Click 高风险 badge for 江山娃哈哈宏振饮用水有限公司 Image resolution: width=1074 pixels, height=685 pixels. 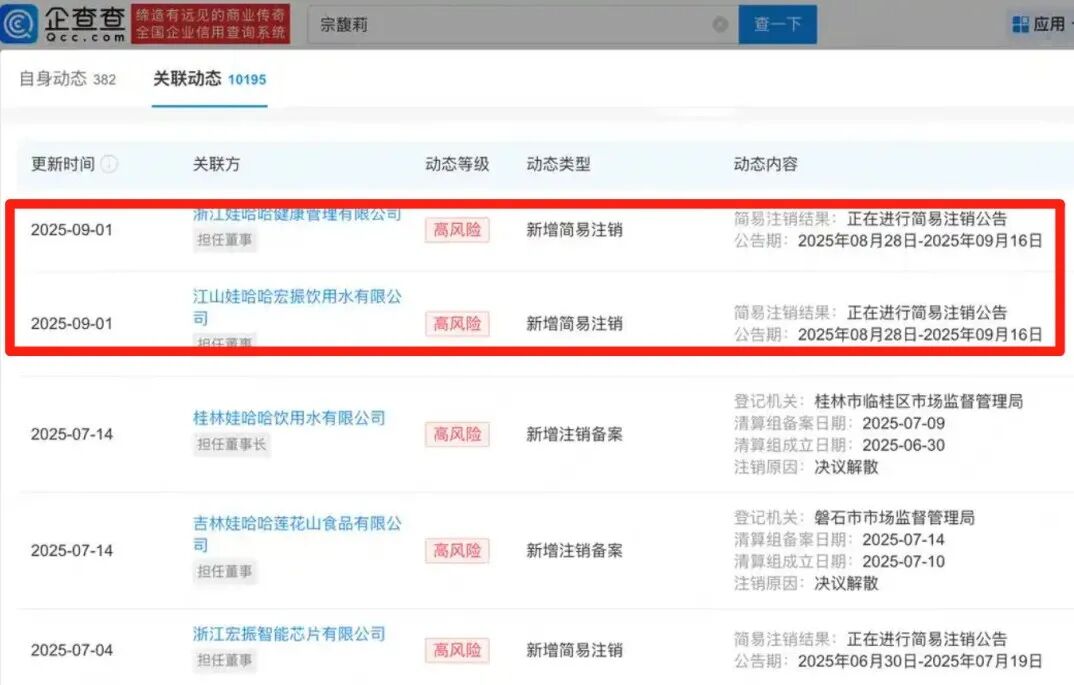pyautogui.click(x=456, y=323)
